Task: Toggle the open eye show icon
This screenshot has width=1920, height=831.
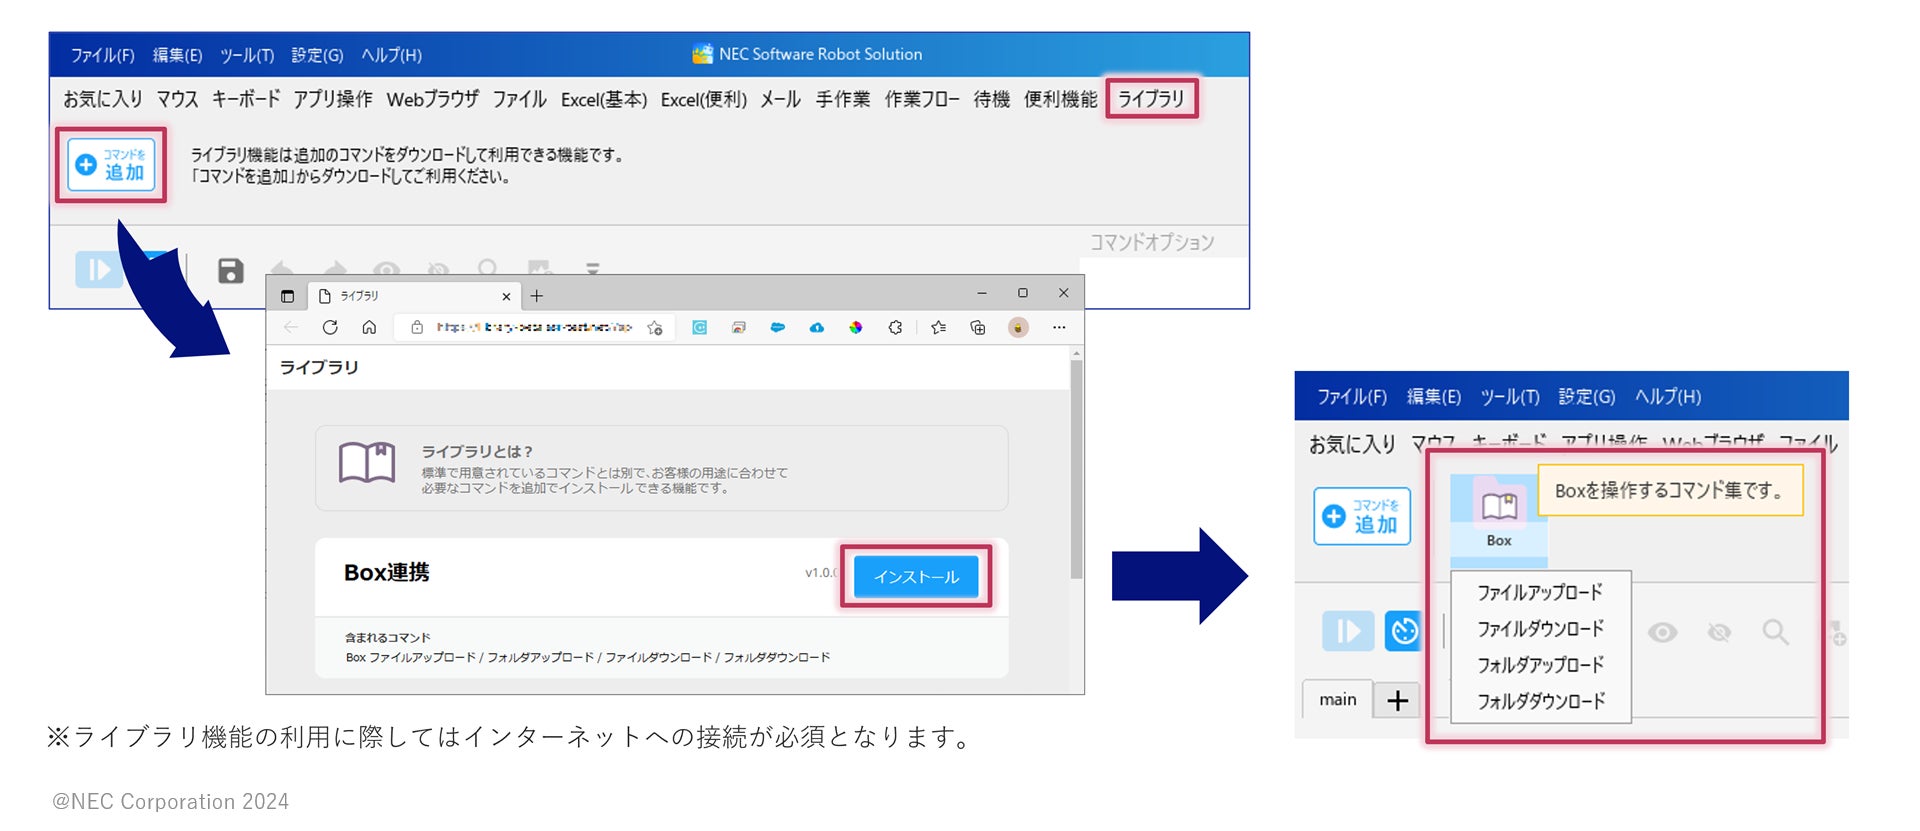Action: (1663, 632)
